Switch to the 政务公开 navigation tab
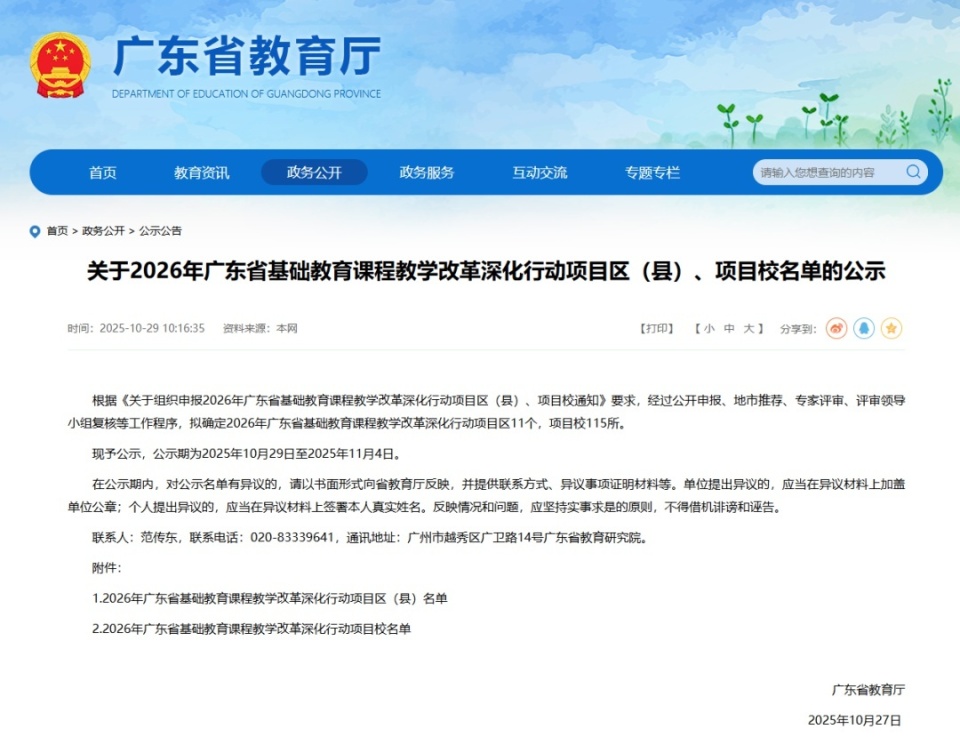This screenshot has width=960, height=745. (314, 172)
